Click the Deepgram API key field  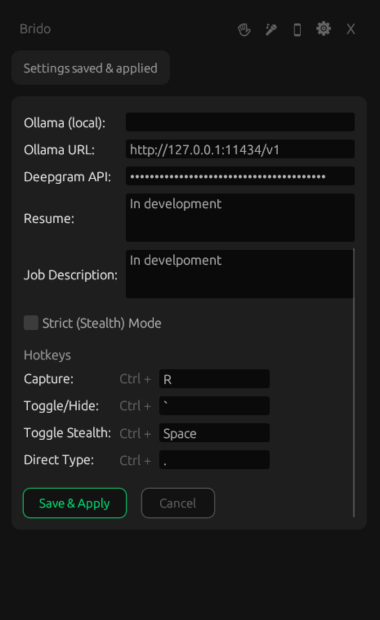coord(240,176)
